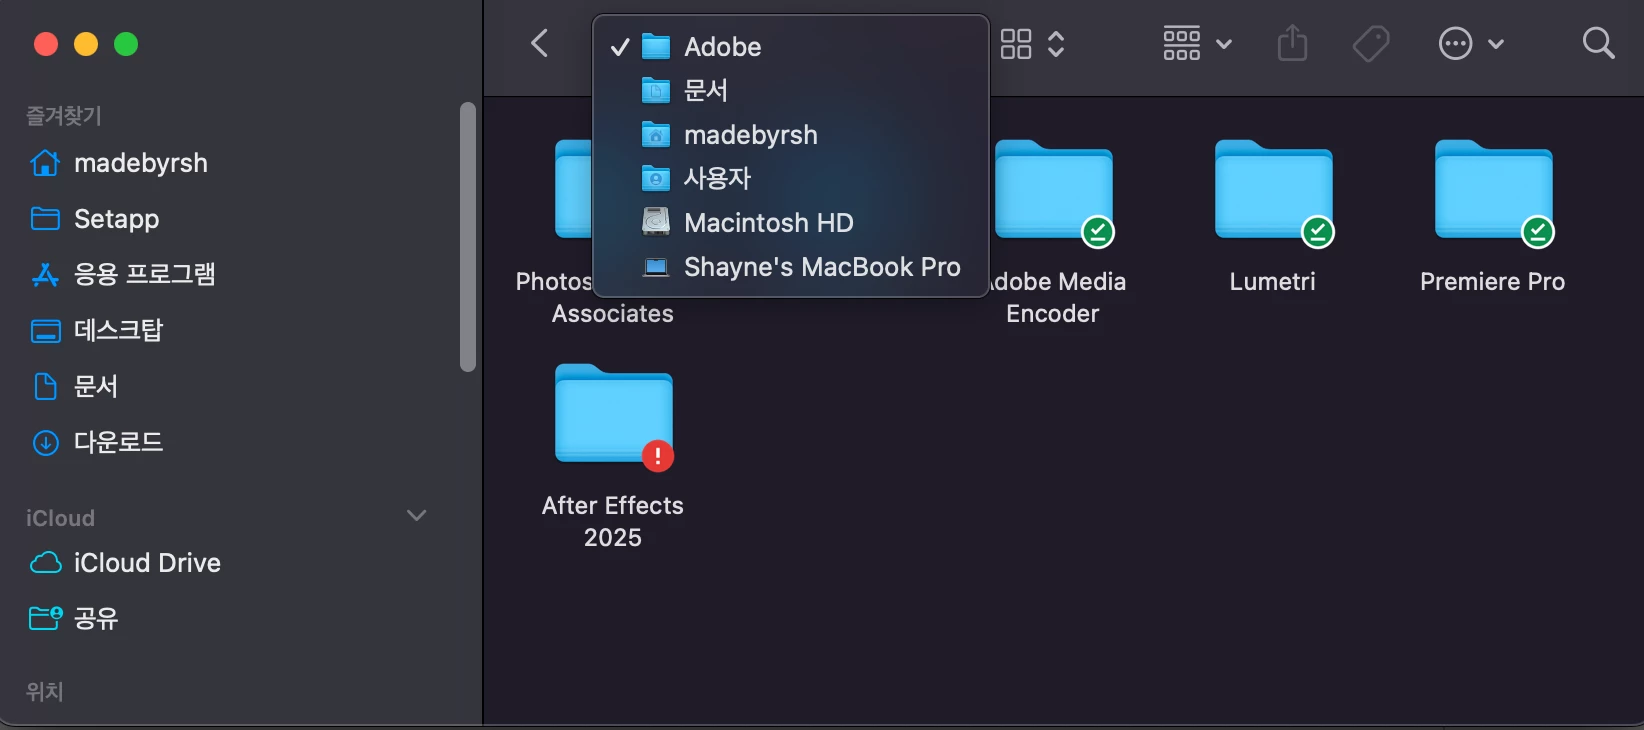
Task: Zoom the Finder window with green button
Action: pos(126,44)
